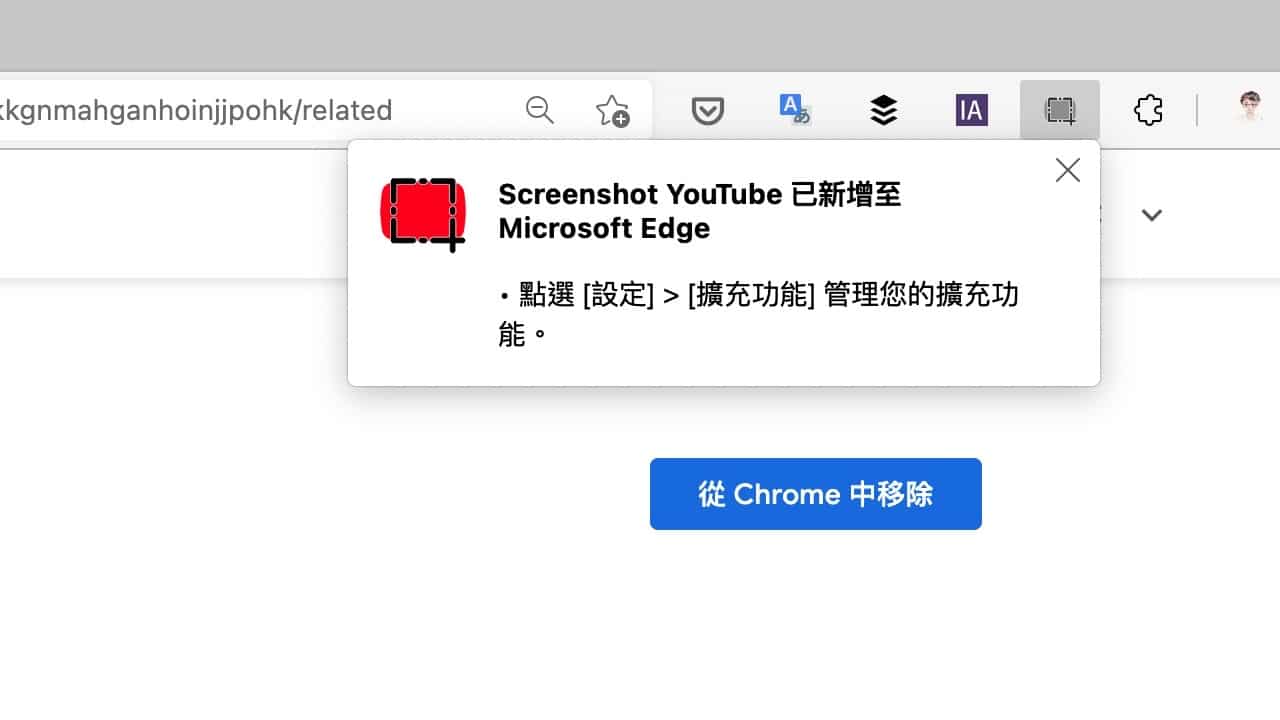Viewport: 1280px width, 720px height.
Task: Expand the chevron dropdown beside the popup
Action: click(1152, 215)
